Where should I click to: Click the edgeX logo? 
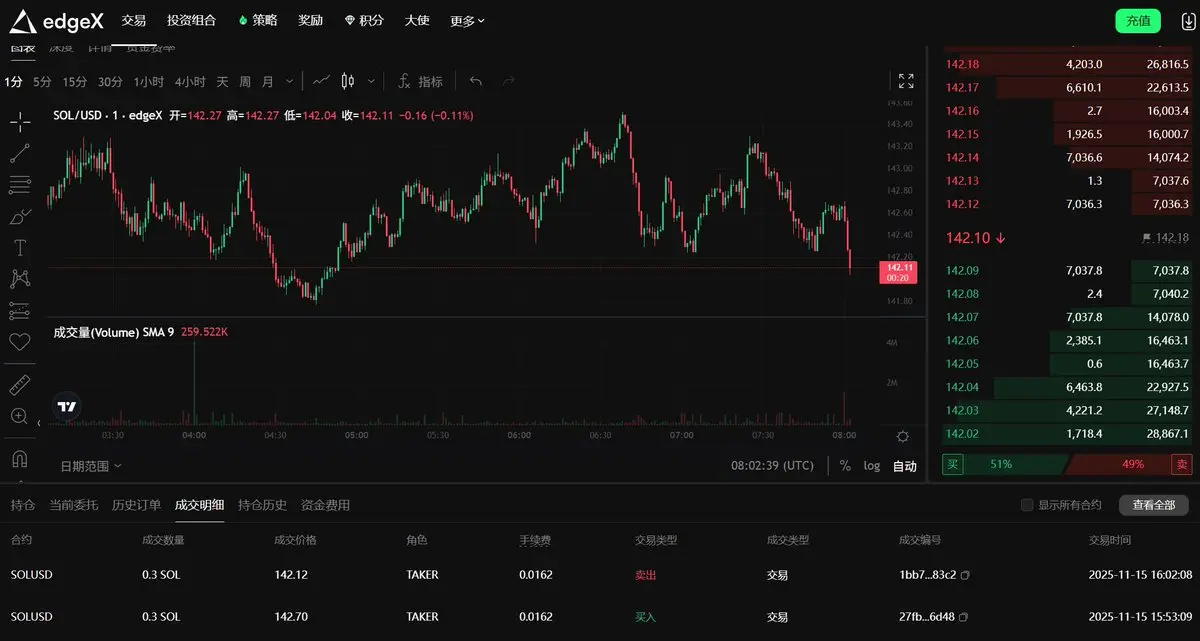pyautogui.click(x=57, y=21)
